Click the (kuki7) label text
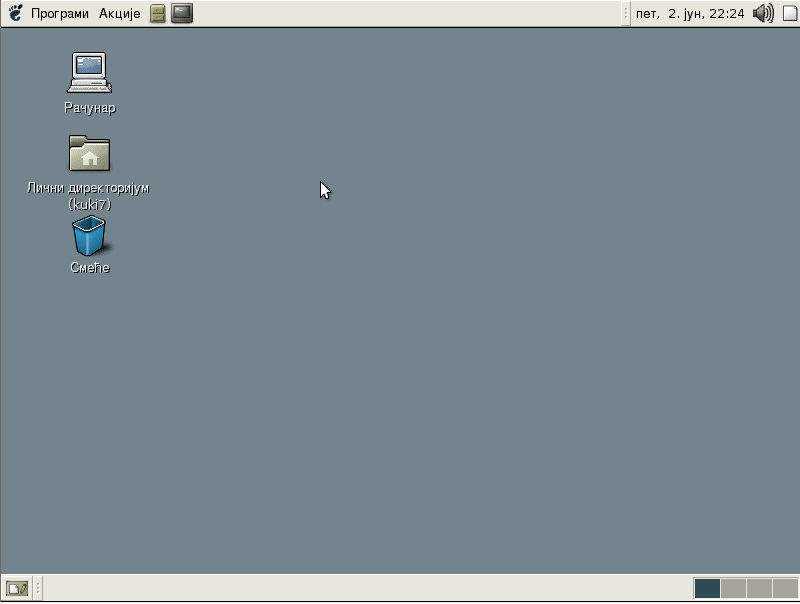This screenshot has height=604, width=800. click(90, 205)
